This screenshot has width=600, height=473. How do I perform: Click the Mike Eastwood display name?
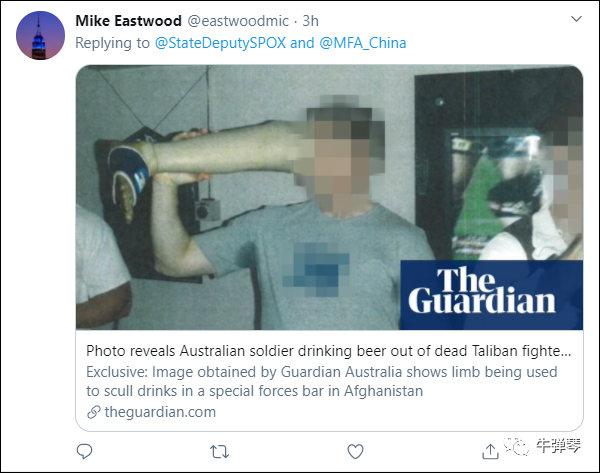[x=129, y=21]
